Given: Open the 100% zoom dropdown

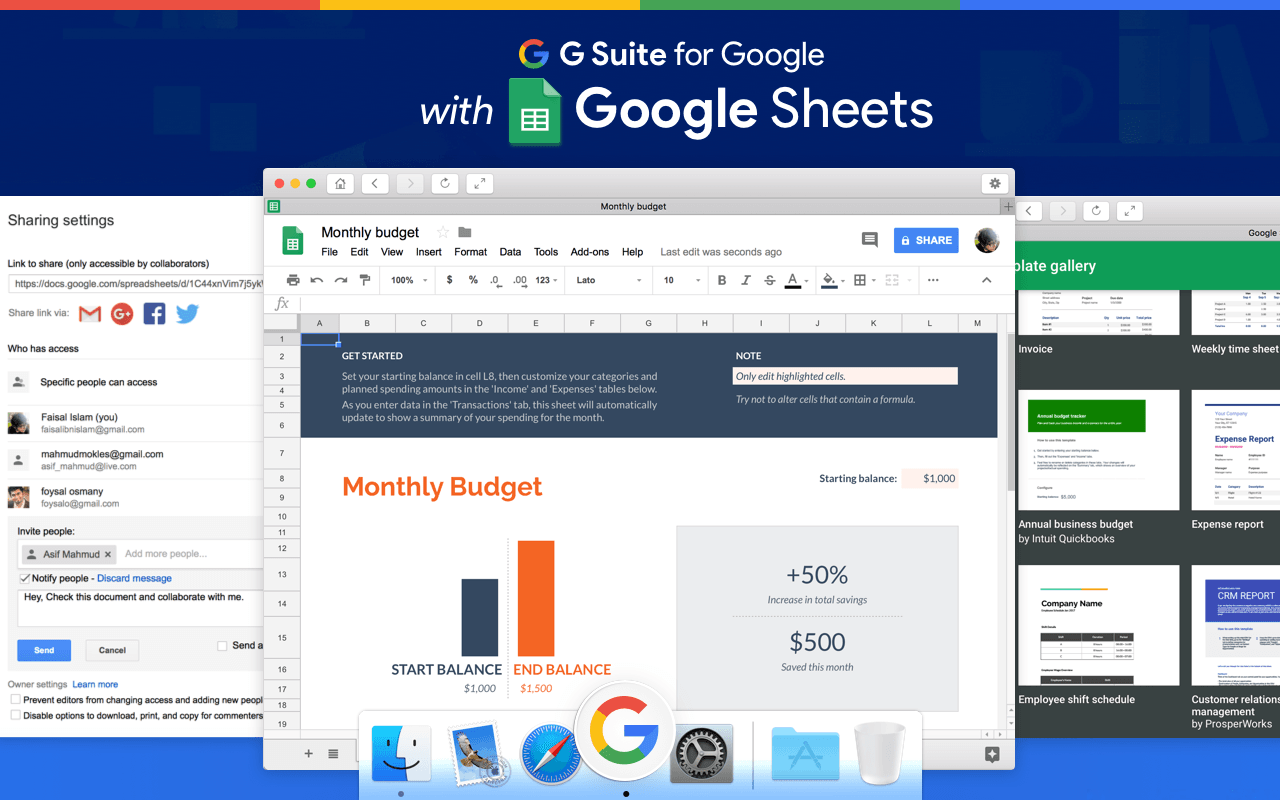Looking at the screenshot, I should [409, 280].
